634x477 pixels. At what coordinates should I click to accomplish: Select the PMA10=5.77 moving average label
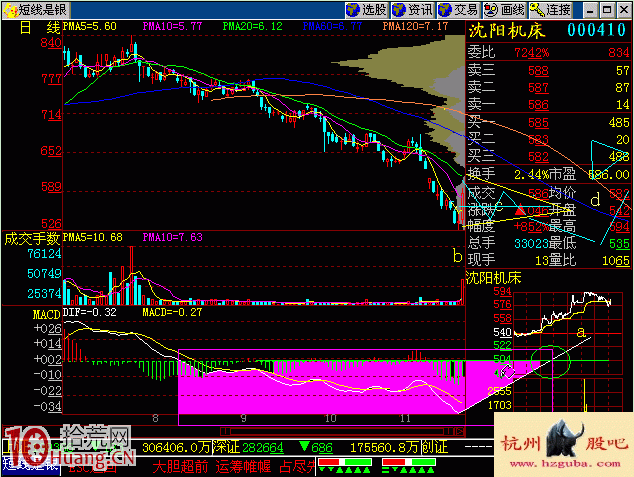[172, 27]
